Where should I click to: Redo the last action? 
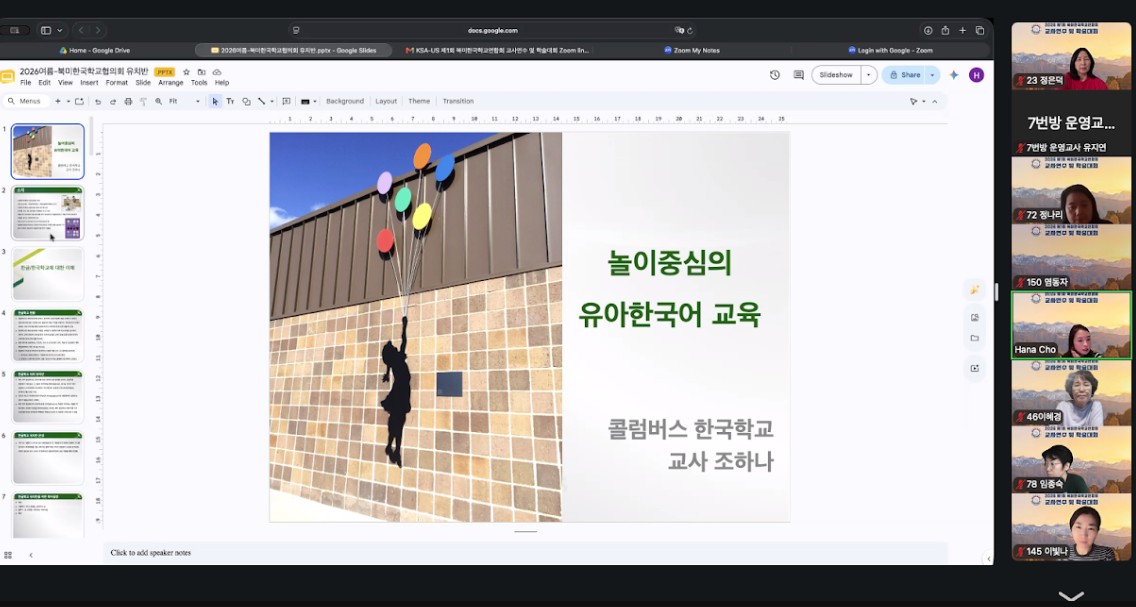[113, 101]
